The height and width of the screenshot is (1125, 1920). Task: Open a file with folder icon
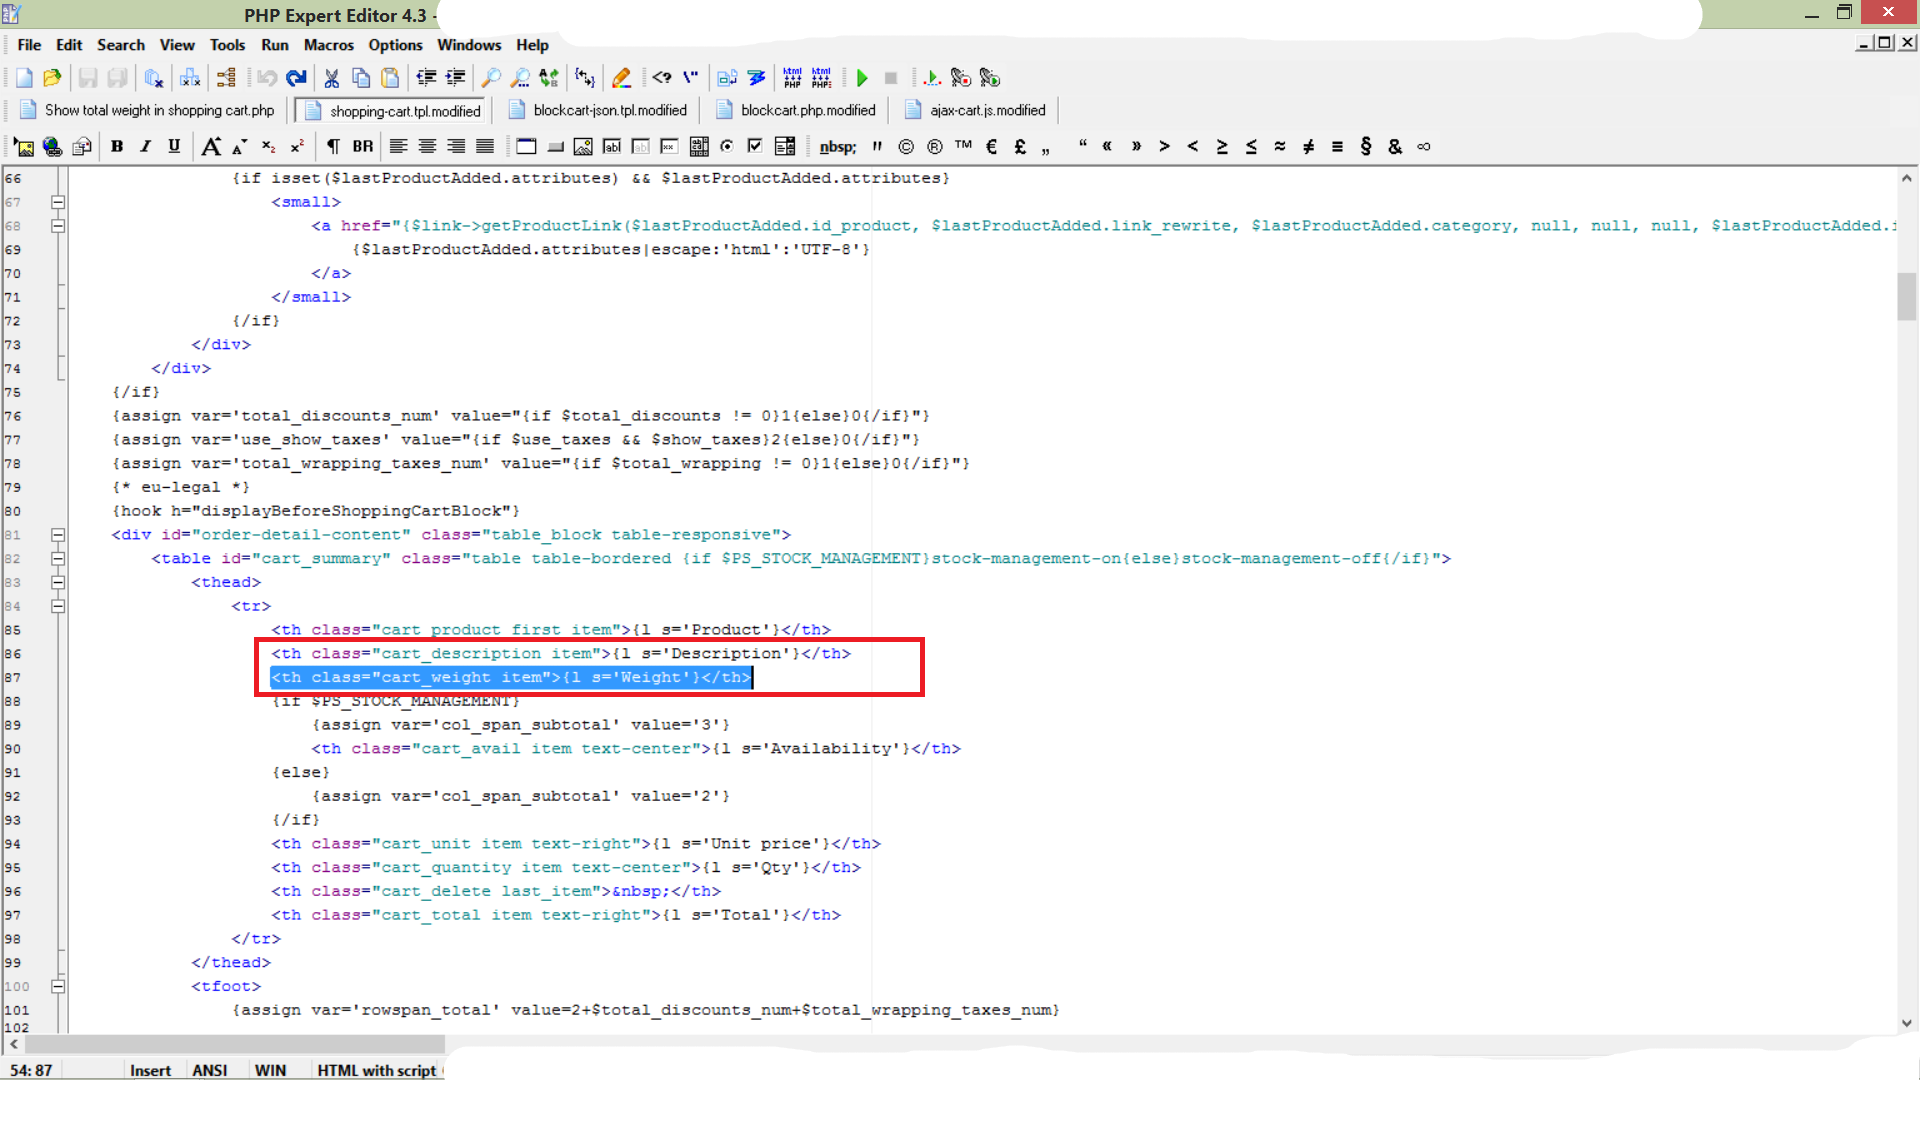[52, 78]
